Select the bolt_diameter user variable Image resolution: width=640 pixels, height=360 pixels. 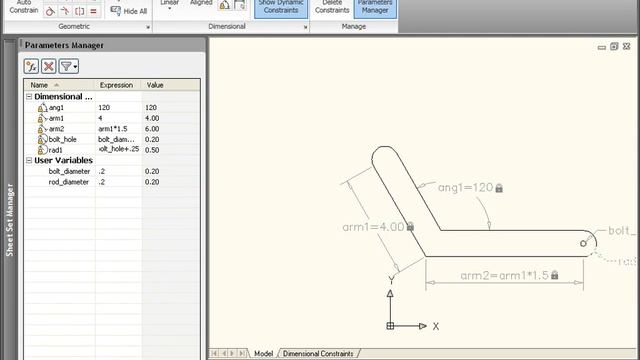click(69, 171)
